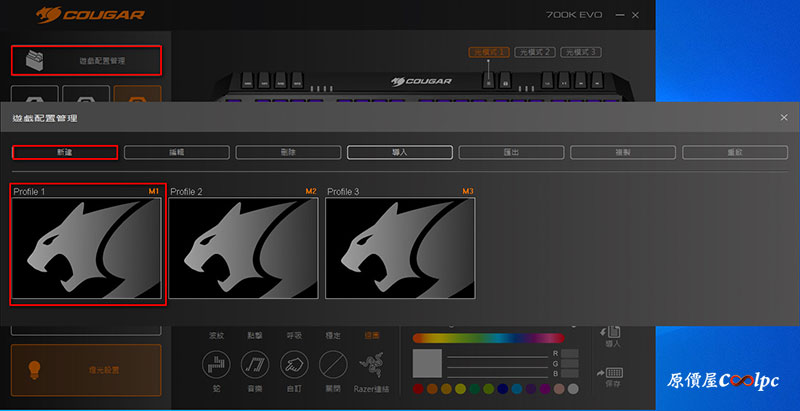Viewport: 800px width, 411px height.
Task: Select the lighting off (關閉) slash icon
Action: tap(333, 364)
